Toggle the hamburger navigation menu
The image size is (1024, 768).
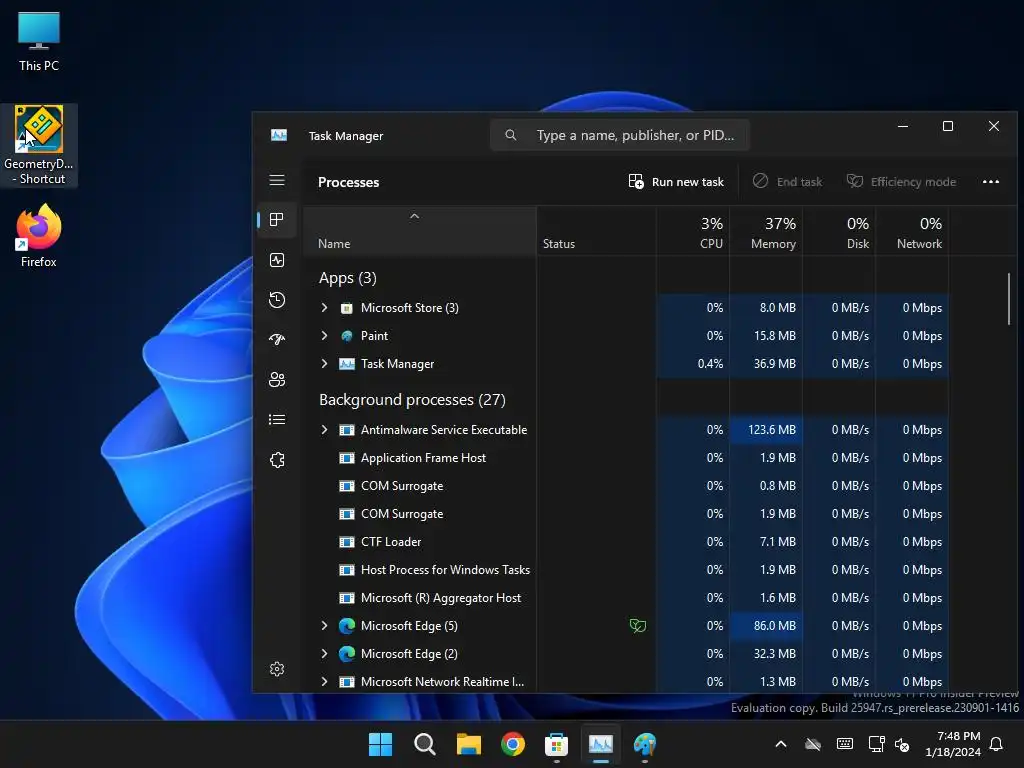[277, 180]
